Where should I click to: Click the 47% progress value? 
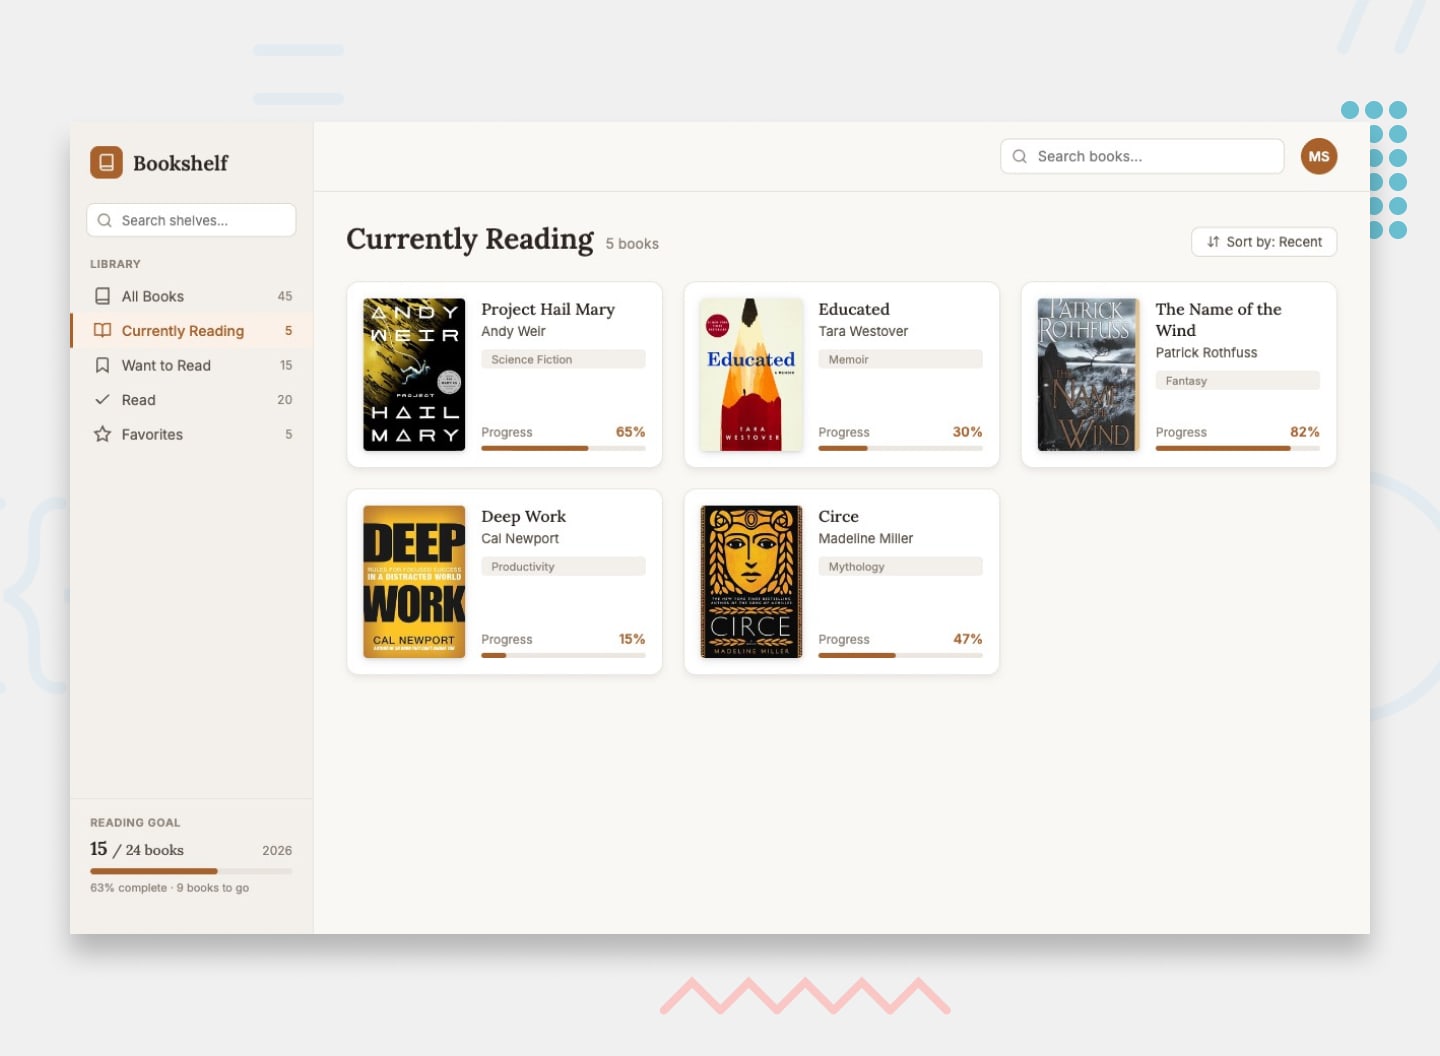click(x=967, y=639)
